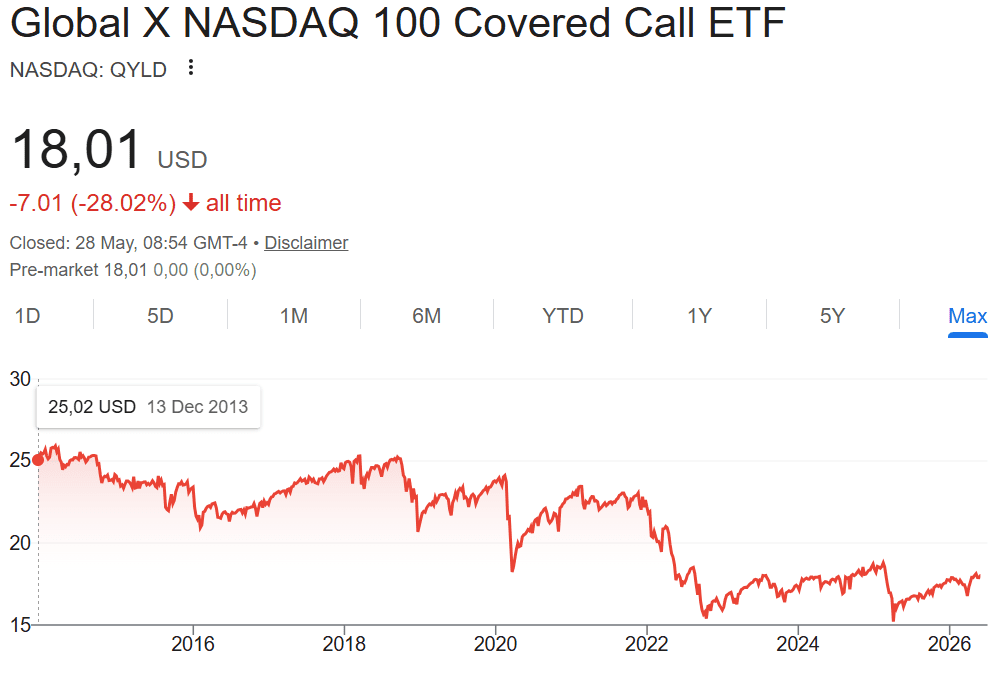Click the red down arrow next to all time
Viewport: 1003px width, 681px height.
[191, 203]
